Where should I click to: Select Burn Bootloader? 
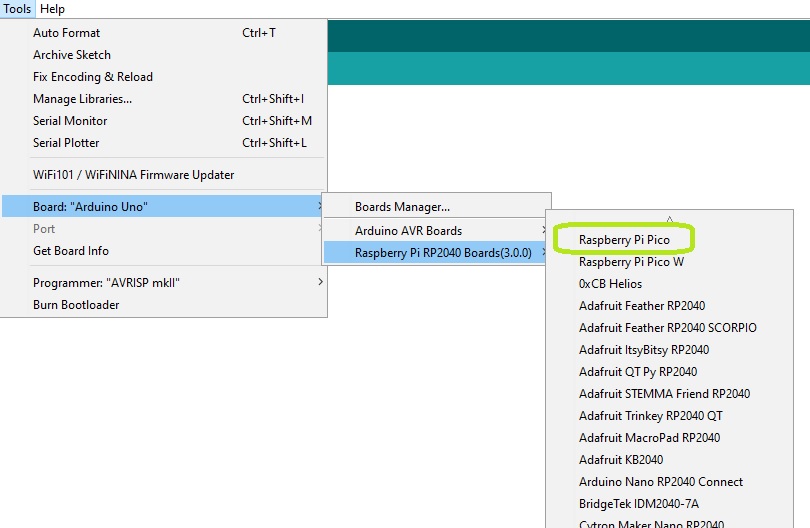click(x=76, y=305)
